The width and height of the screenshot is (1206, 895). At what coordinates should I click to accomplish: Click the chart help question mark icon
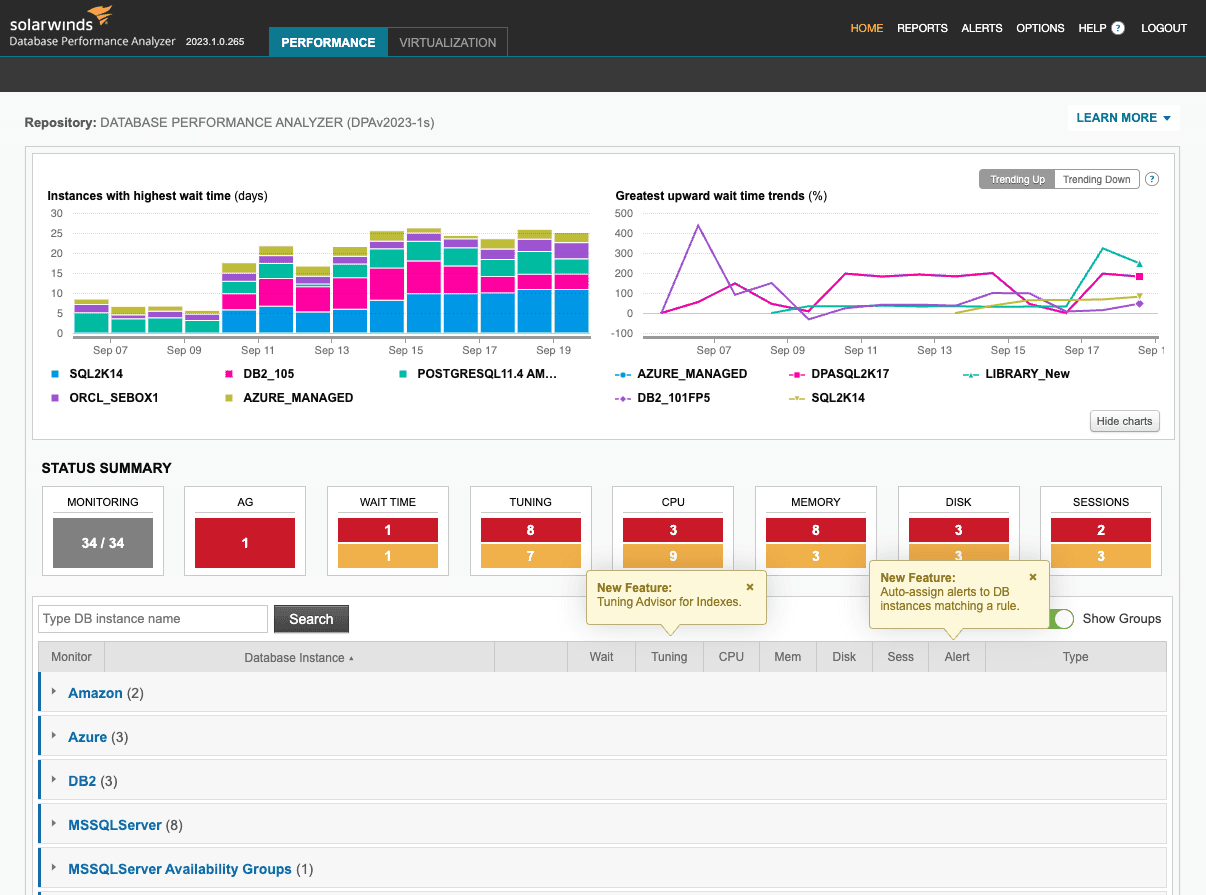click(x=1152, y=180)
